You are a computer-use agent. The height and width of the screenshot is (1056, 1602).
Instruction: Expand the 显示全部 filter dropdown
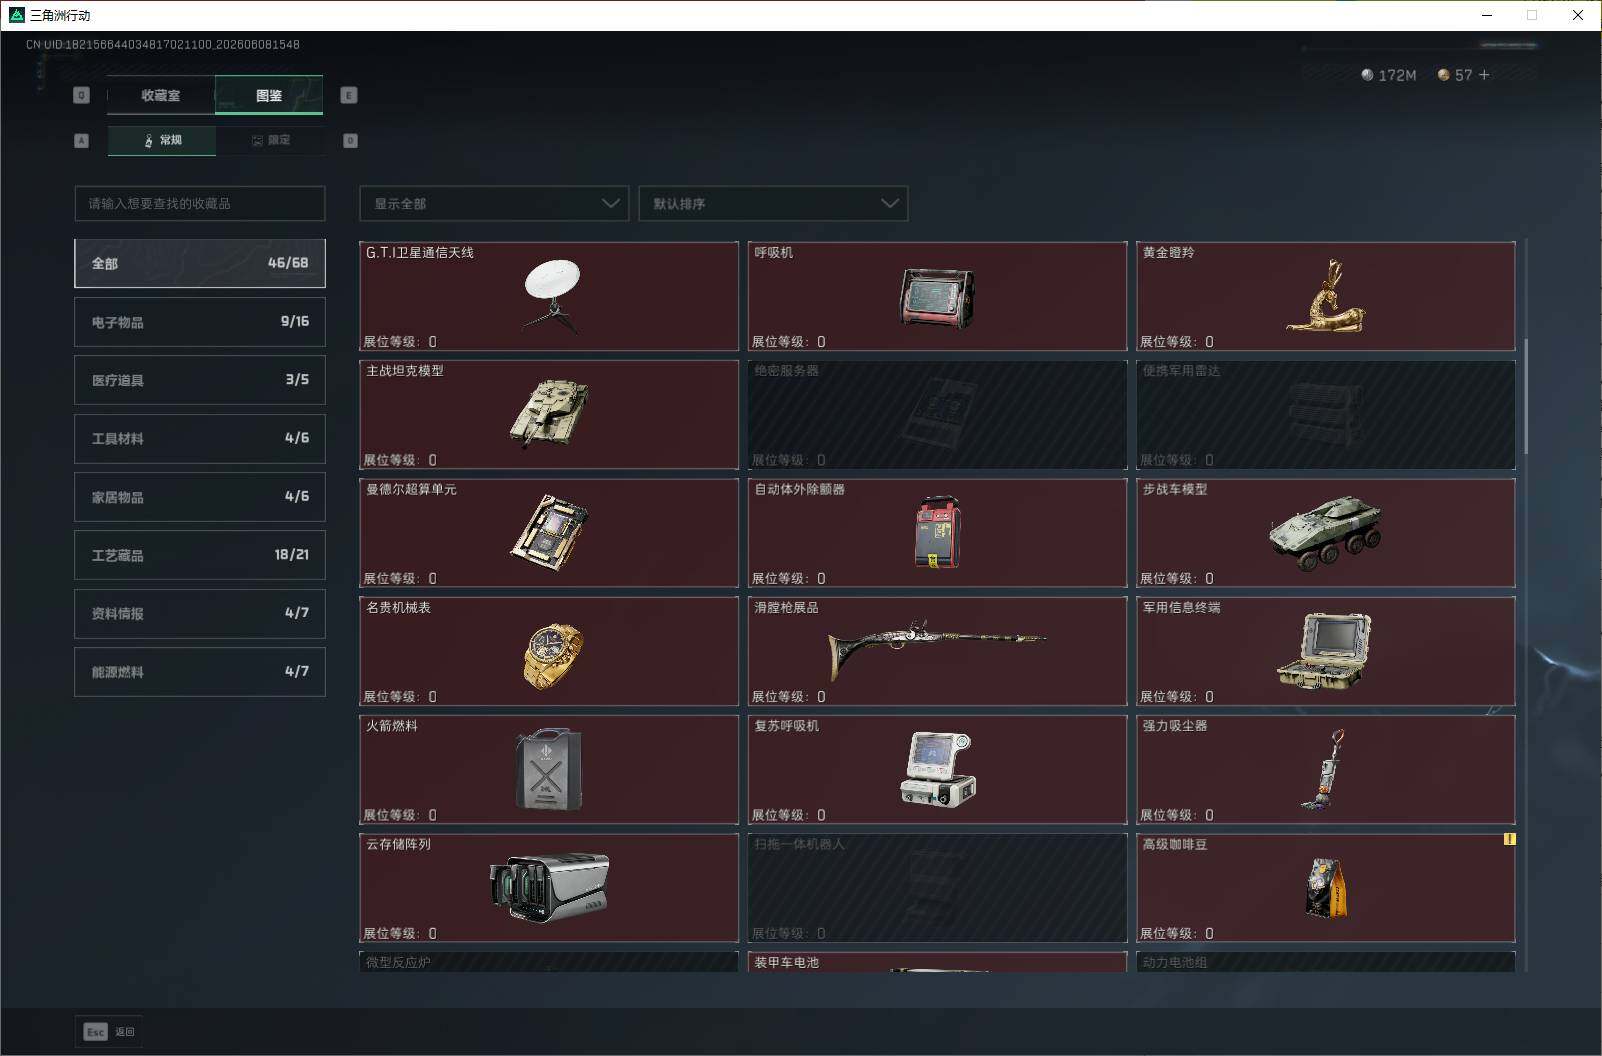point(494,204)
